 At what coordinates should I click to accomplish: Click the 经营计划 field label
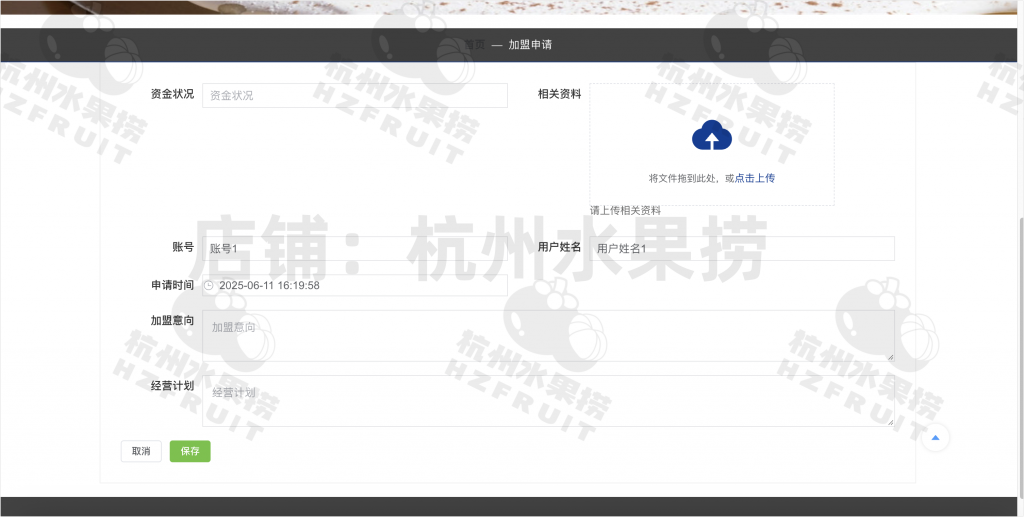(x=172, y=385)
